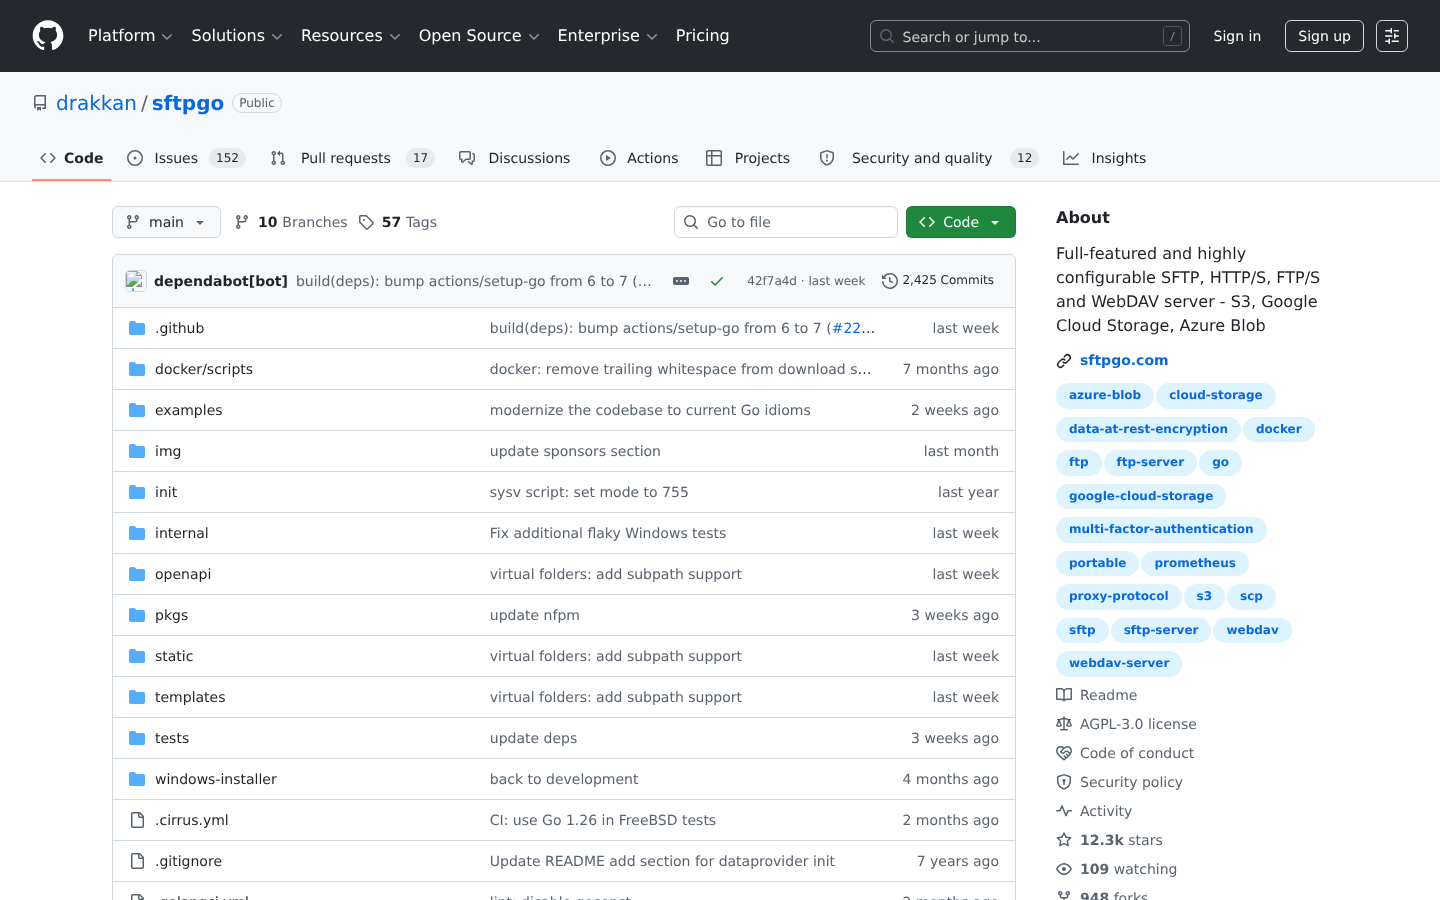Click the GitHub logo icon
The height and width of the screenshot is (900, 1440).
pos(48,36)
